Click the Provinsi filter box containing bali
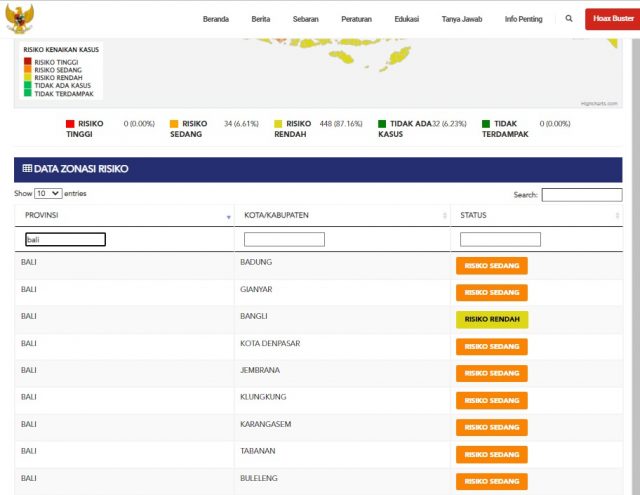The height and width of the screenshot is (495, 640). click(x=65, y=240)
